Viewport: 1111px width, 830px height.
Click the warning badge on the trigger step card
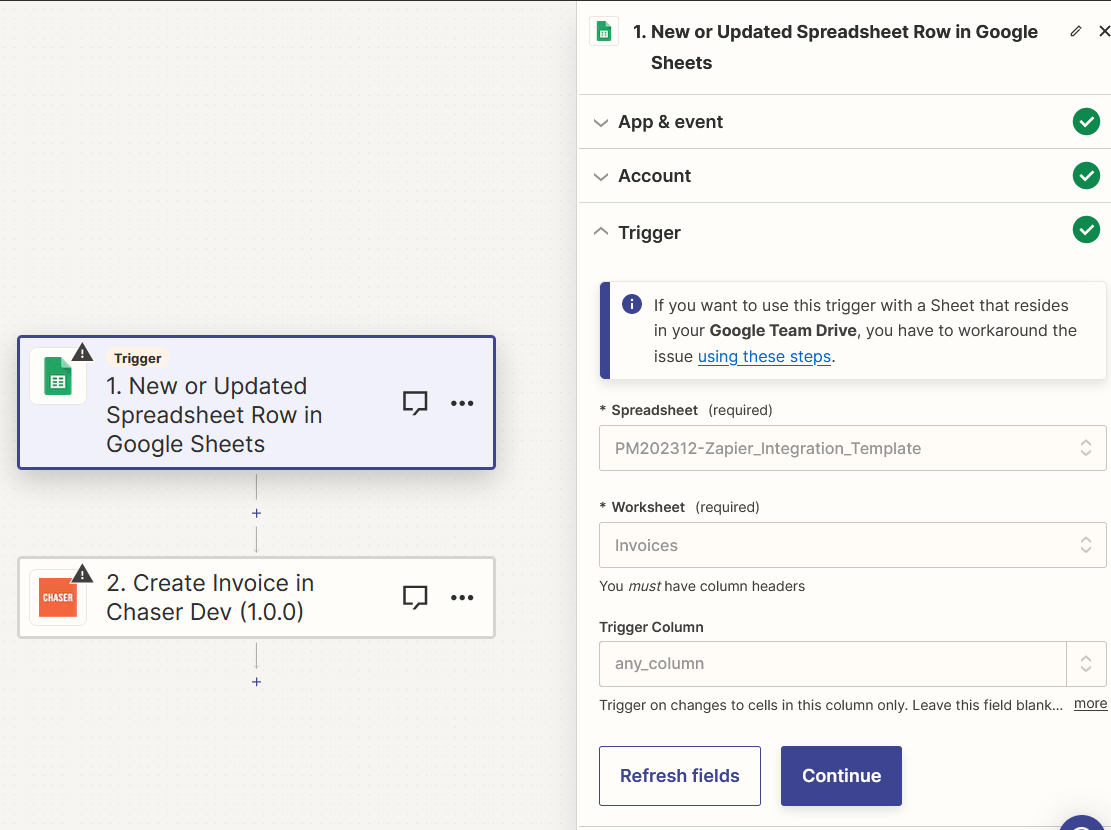tap(82, 352)
